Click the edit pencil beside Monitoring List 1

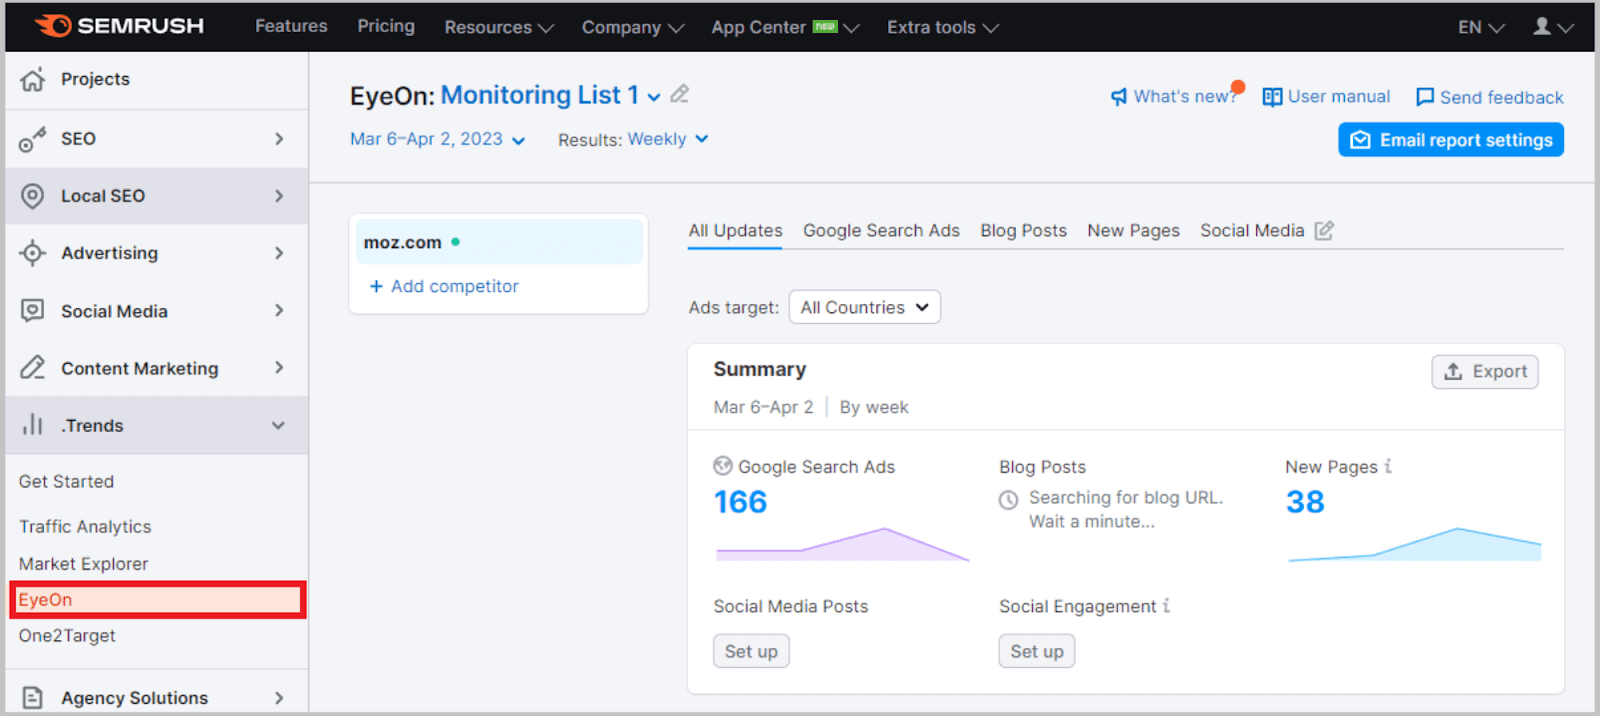[680, 94]
